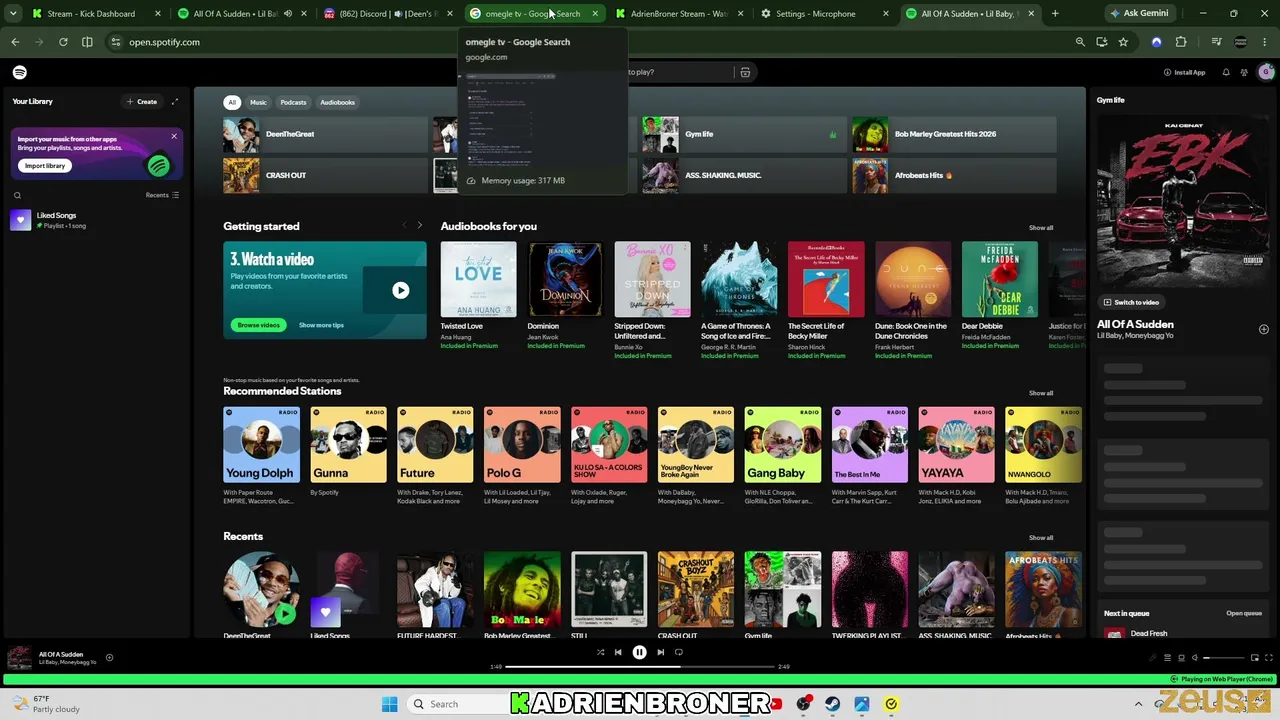Close the Import your music banner
This screenshot has width=1280, height=720.
point(174,136)
